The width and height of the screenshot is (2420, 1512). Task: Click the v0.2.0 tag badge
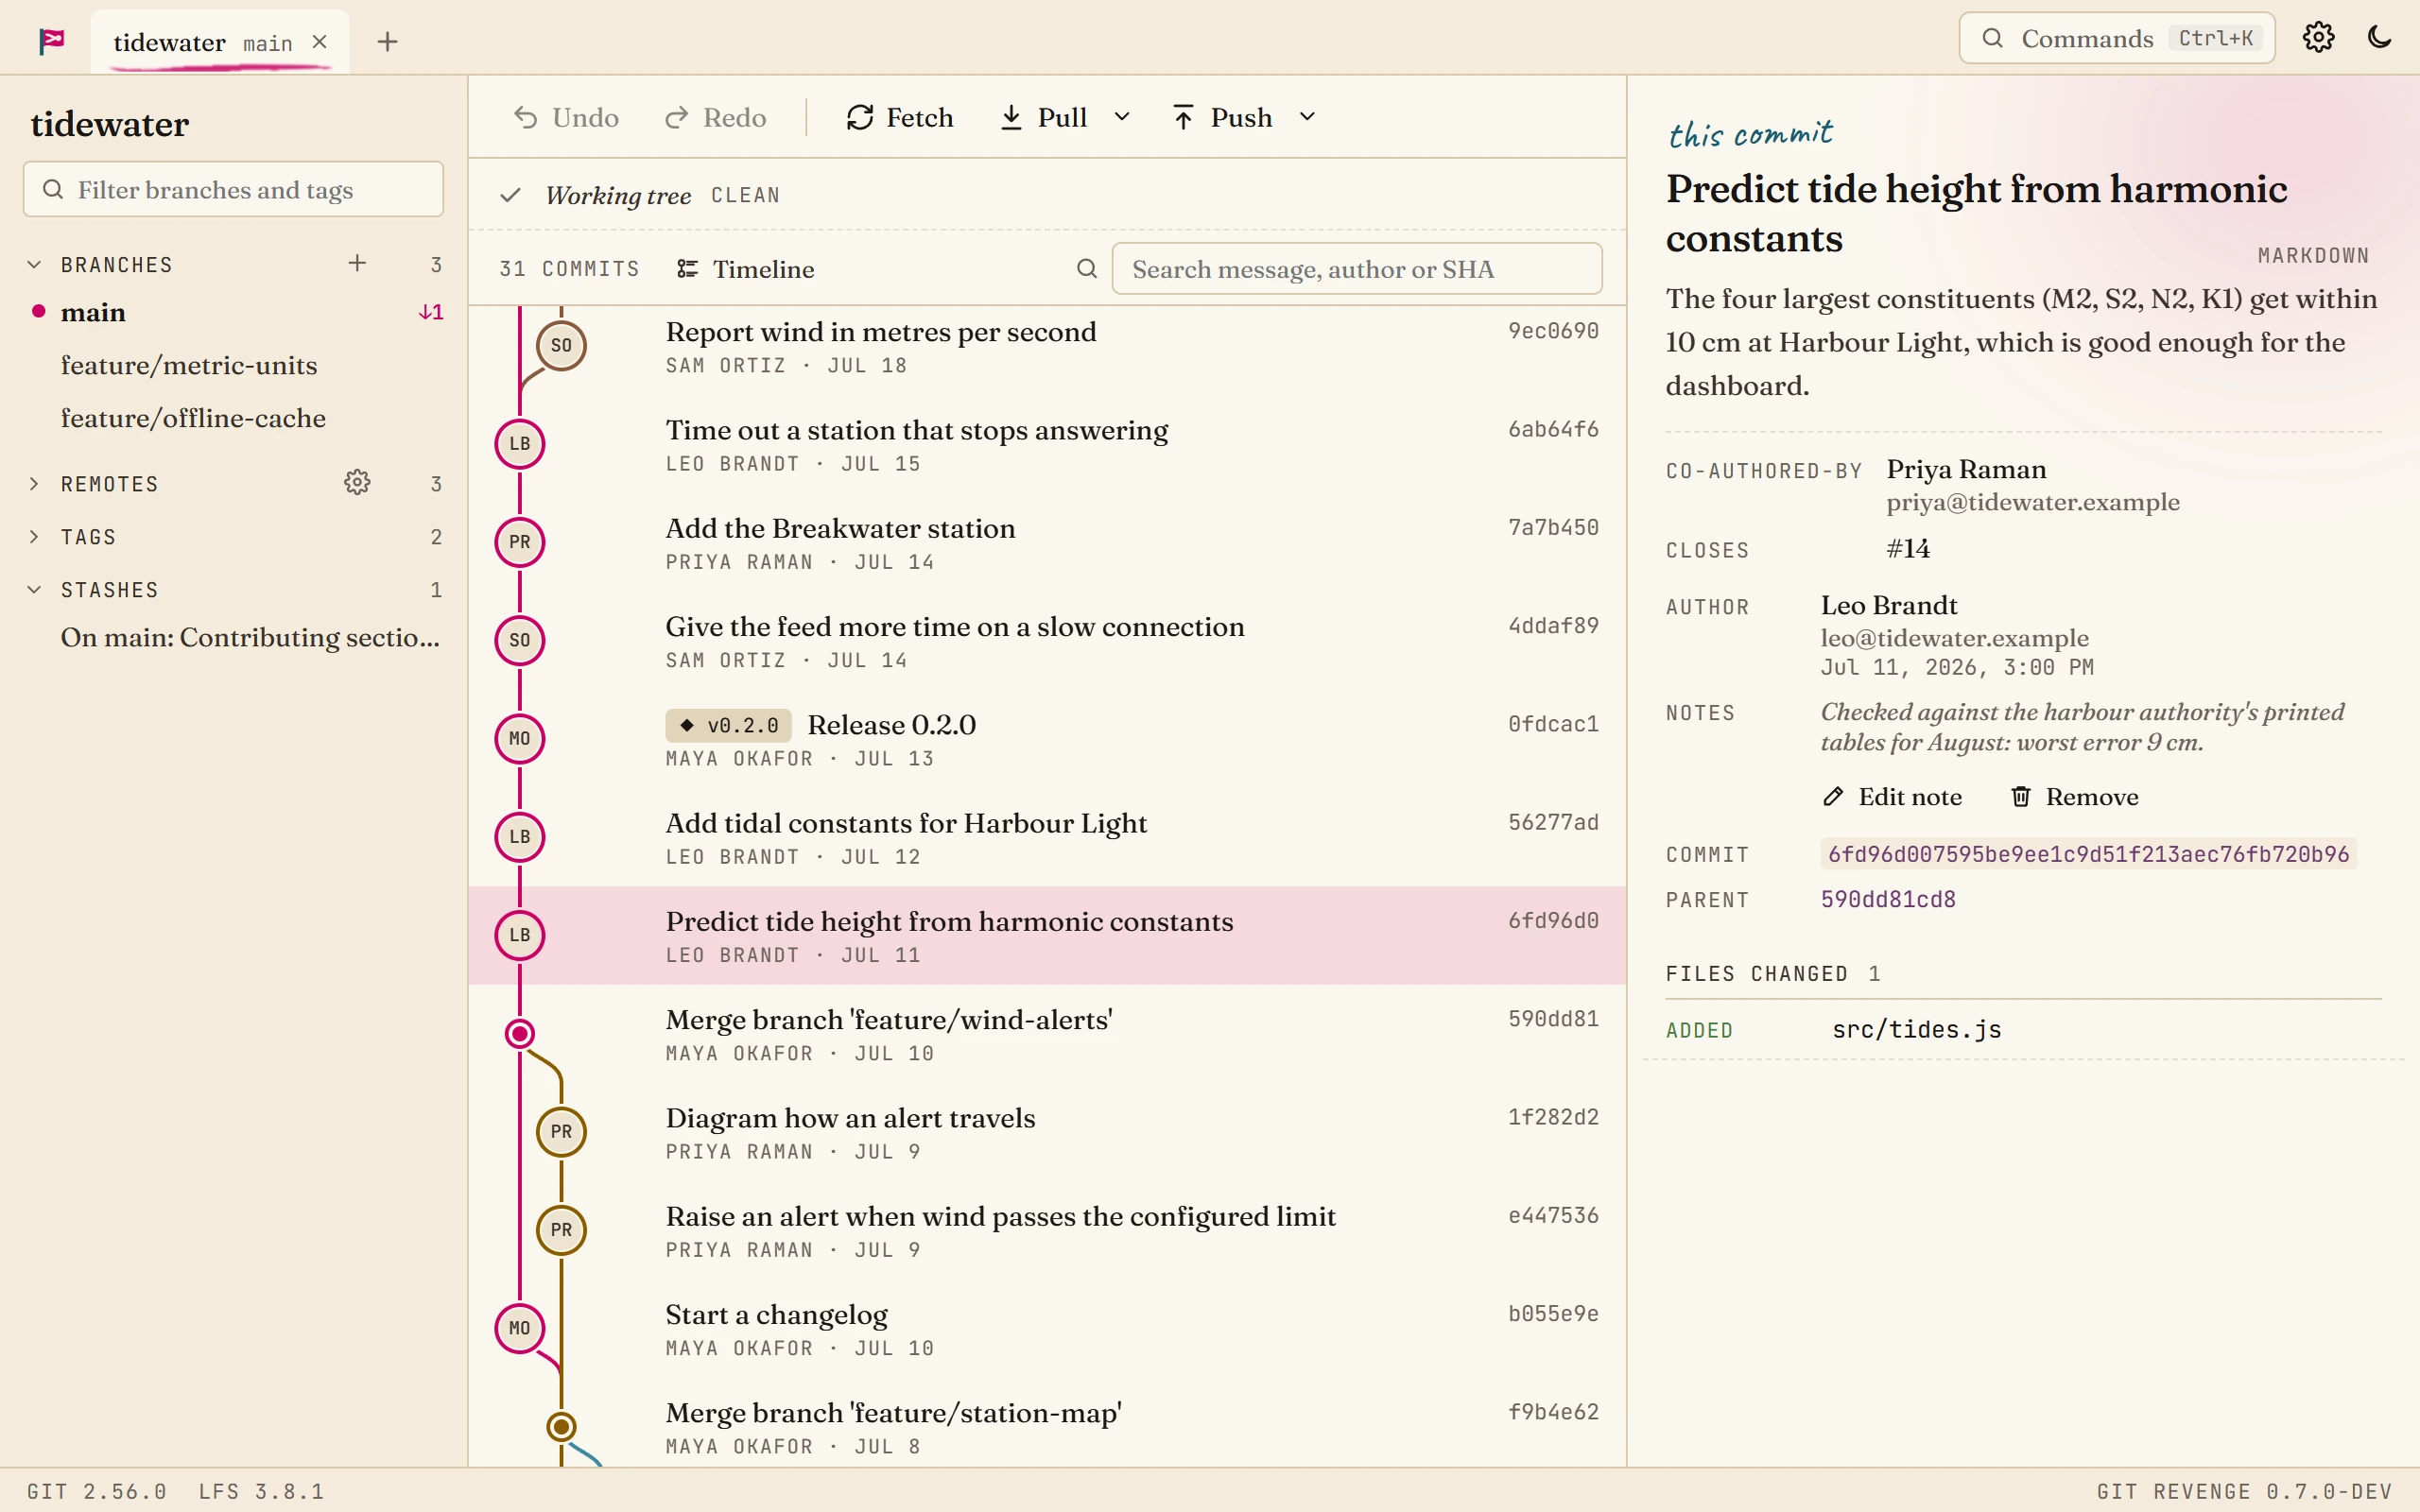pyautogui.click(x=729, y=726)
